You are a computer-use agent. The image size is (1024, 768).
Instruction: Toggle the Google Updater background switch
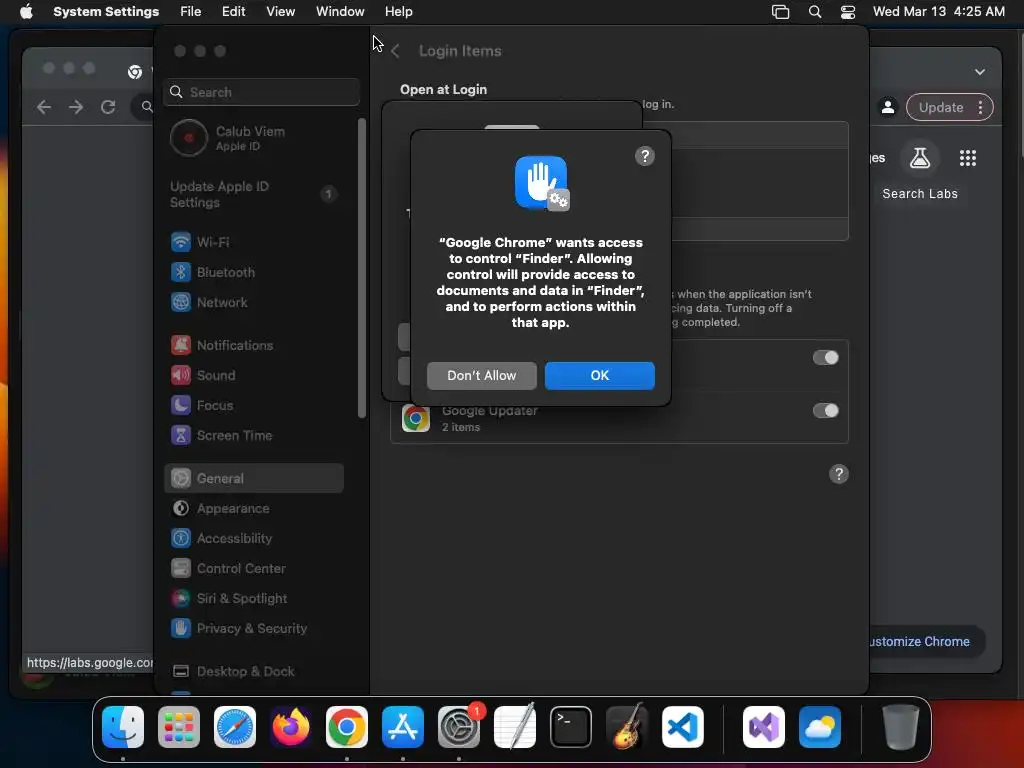coord(825,411)
